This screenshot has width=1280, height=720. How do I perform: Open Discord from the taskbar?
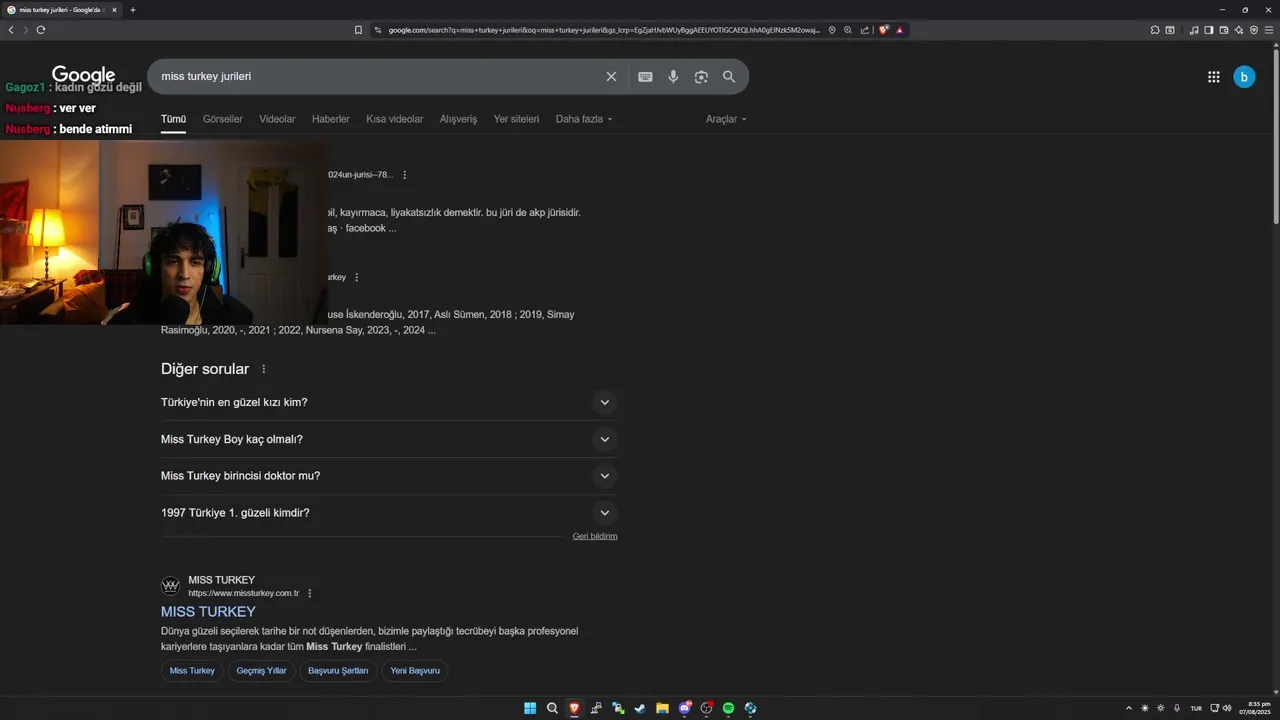[685, 708]
